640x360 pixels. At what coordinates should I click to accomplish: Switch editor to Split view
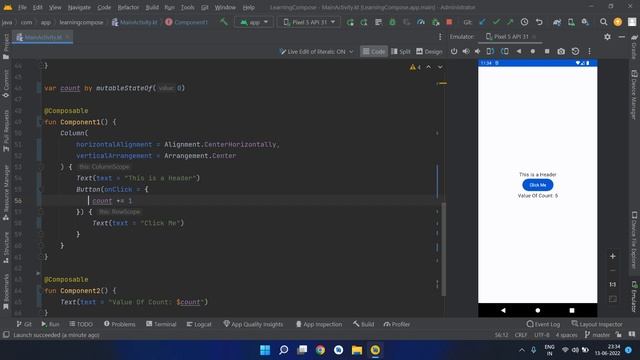[401, 51]
